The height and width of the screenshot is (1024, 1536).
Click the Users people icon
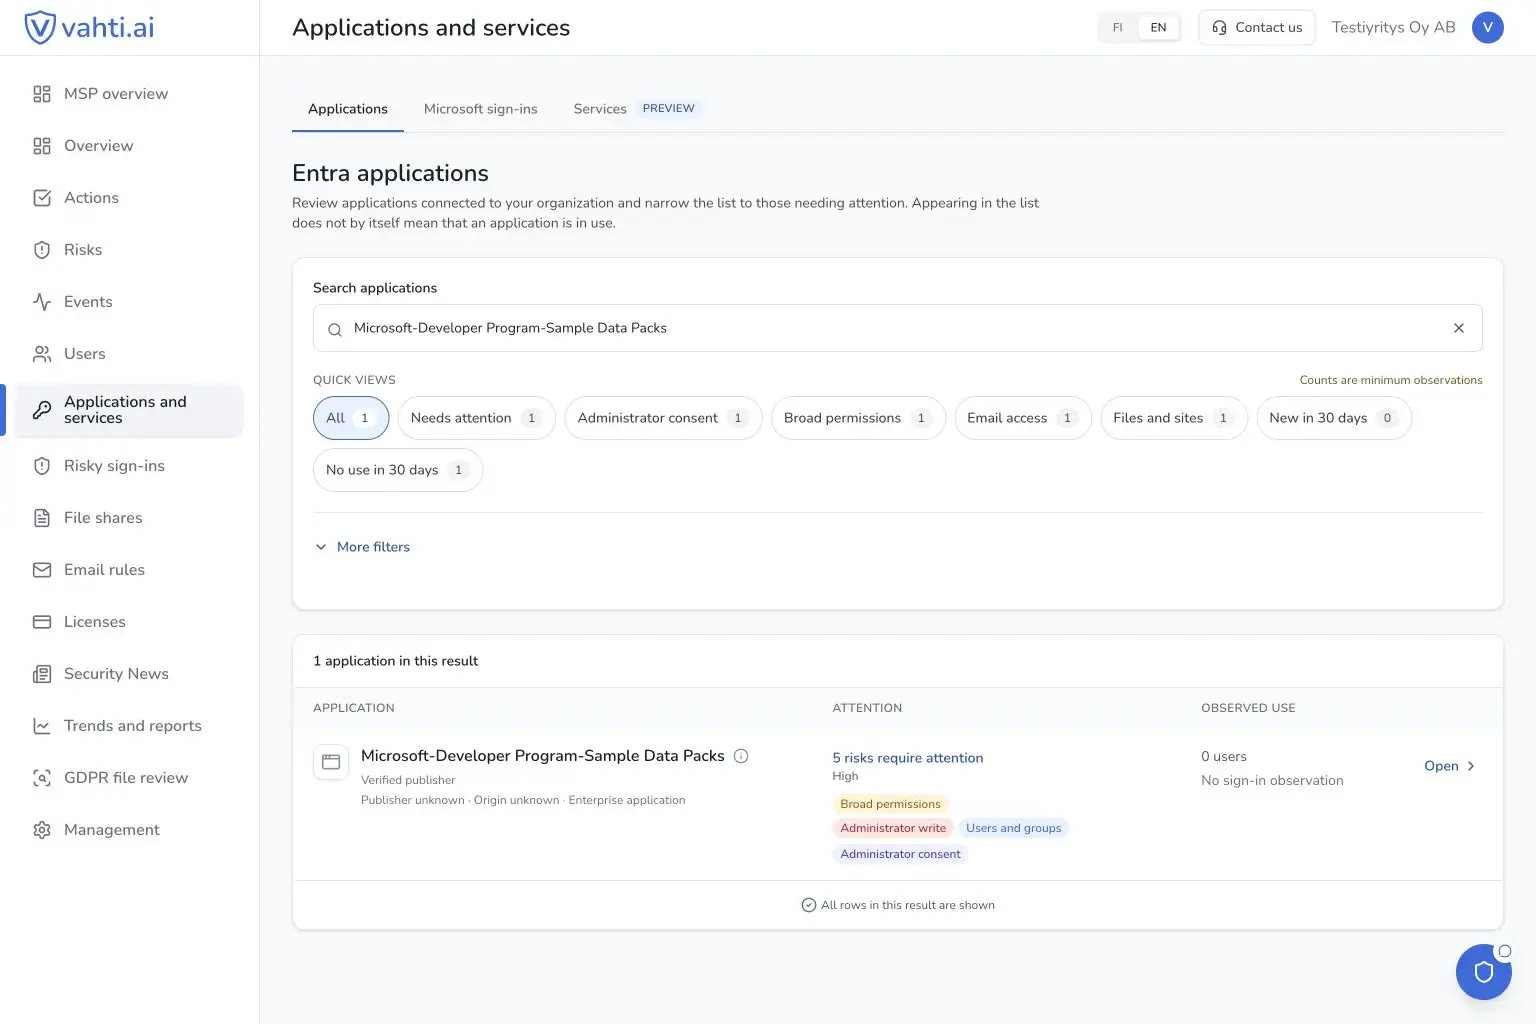[x=42, y=354]
